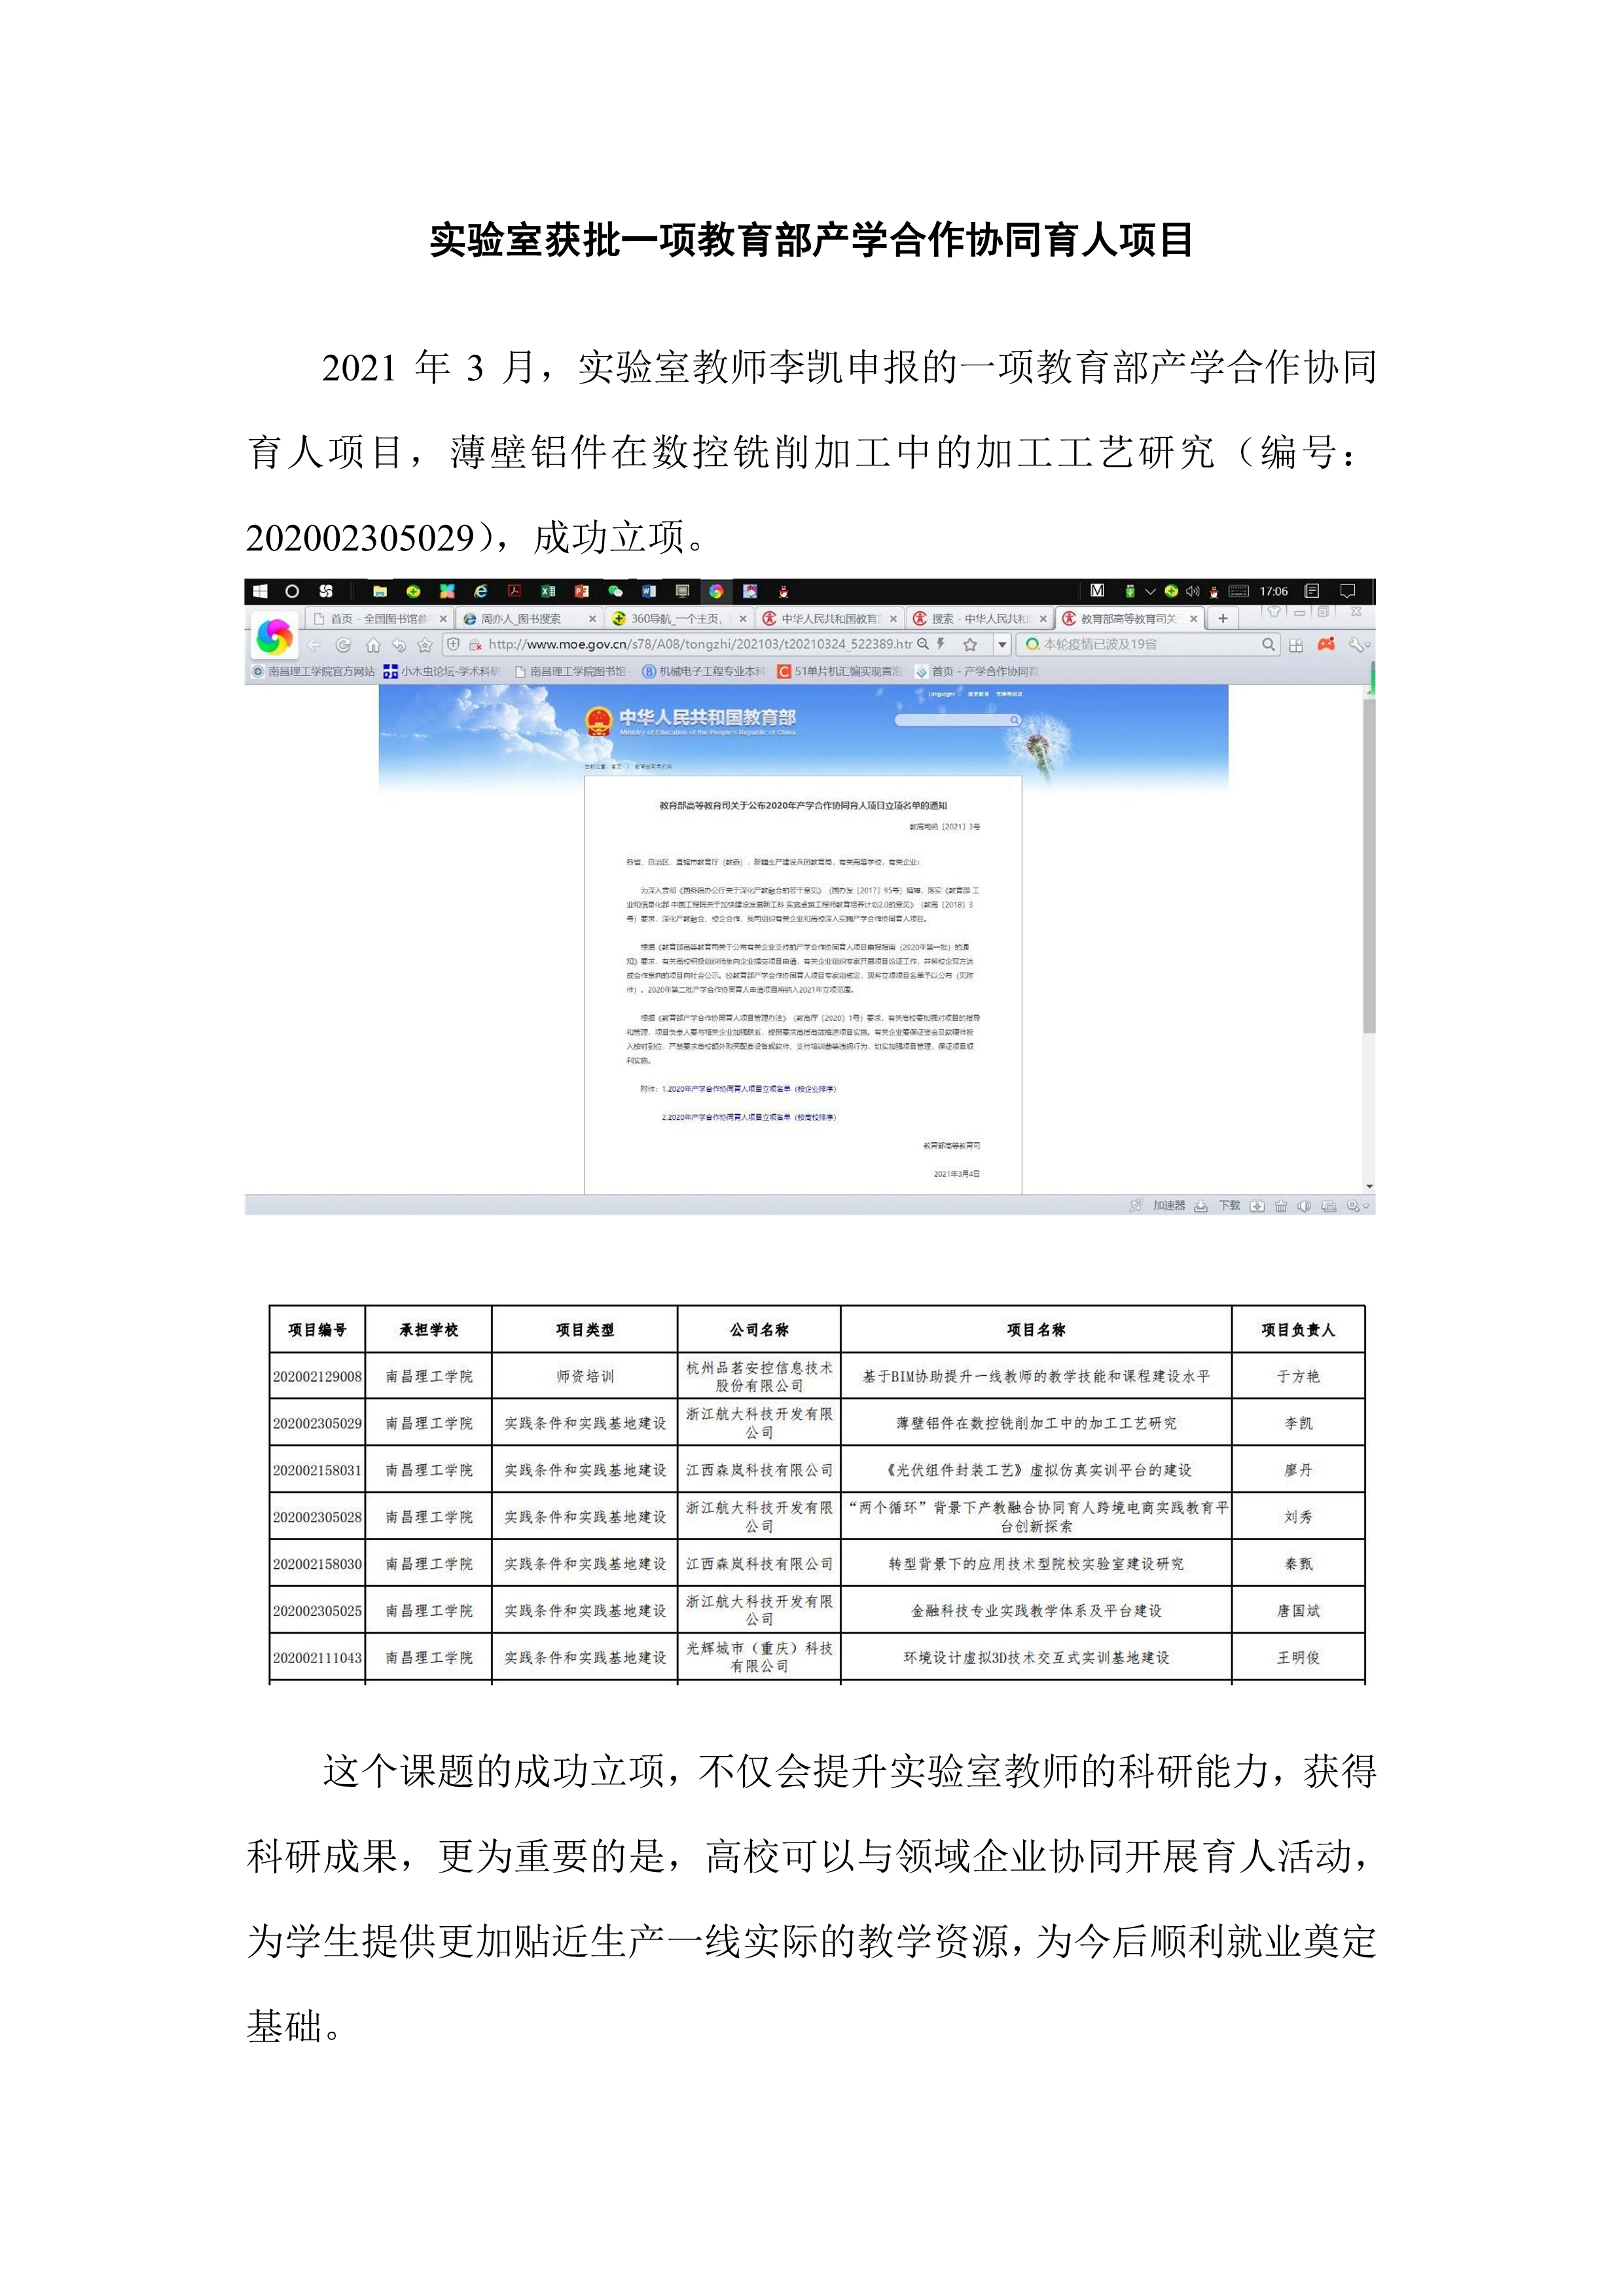Viewport: 1624px width, 2296px height.
Task: Click the browser home button
Action: (x=373, y=646)
